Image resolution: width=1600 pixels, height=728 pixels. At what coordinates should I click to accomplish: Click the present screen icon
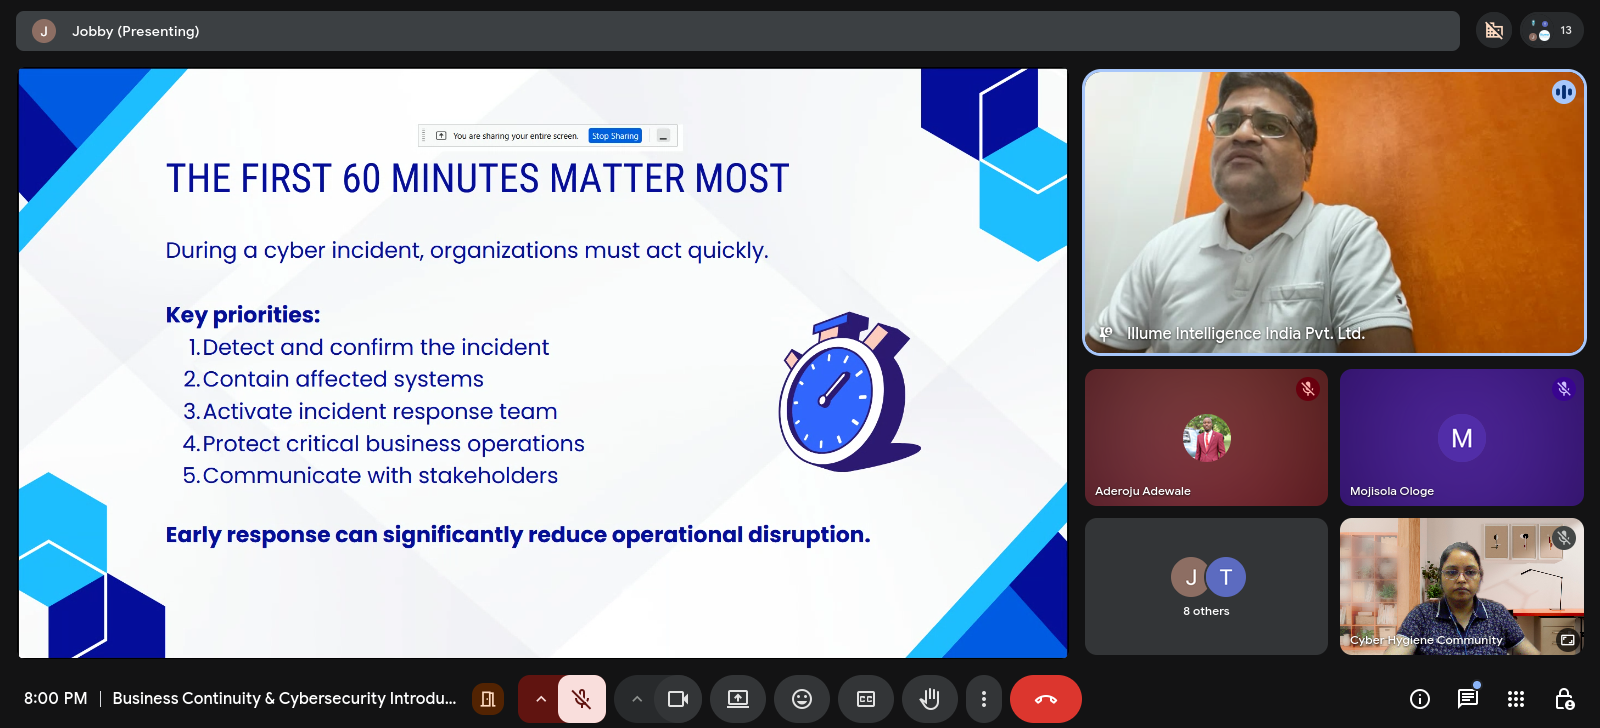(x=738, y=699)
